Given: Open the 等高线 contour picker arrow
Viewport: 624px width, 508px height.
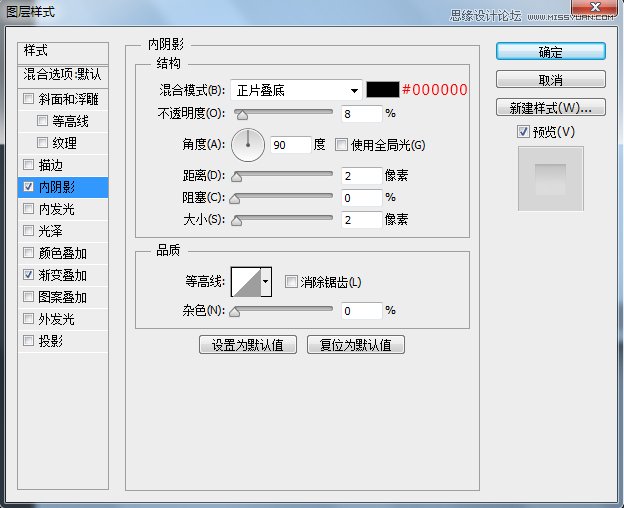Looking at the screenshot, I should pyautogui.click(x=266, y=282).
